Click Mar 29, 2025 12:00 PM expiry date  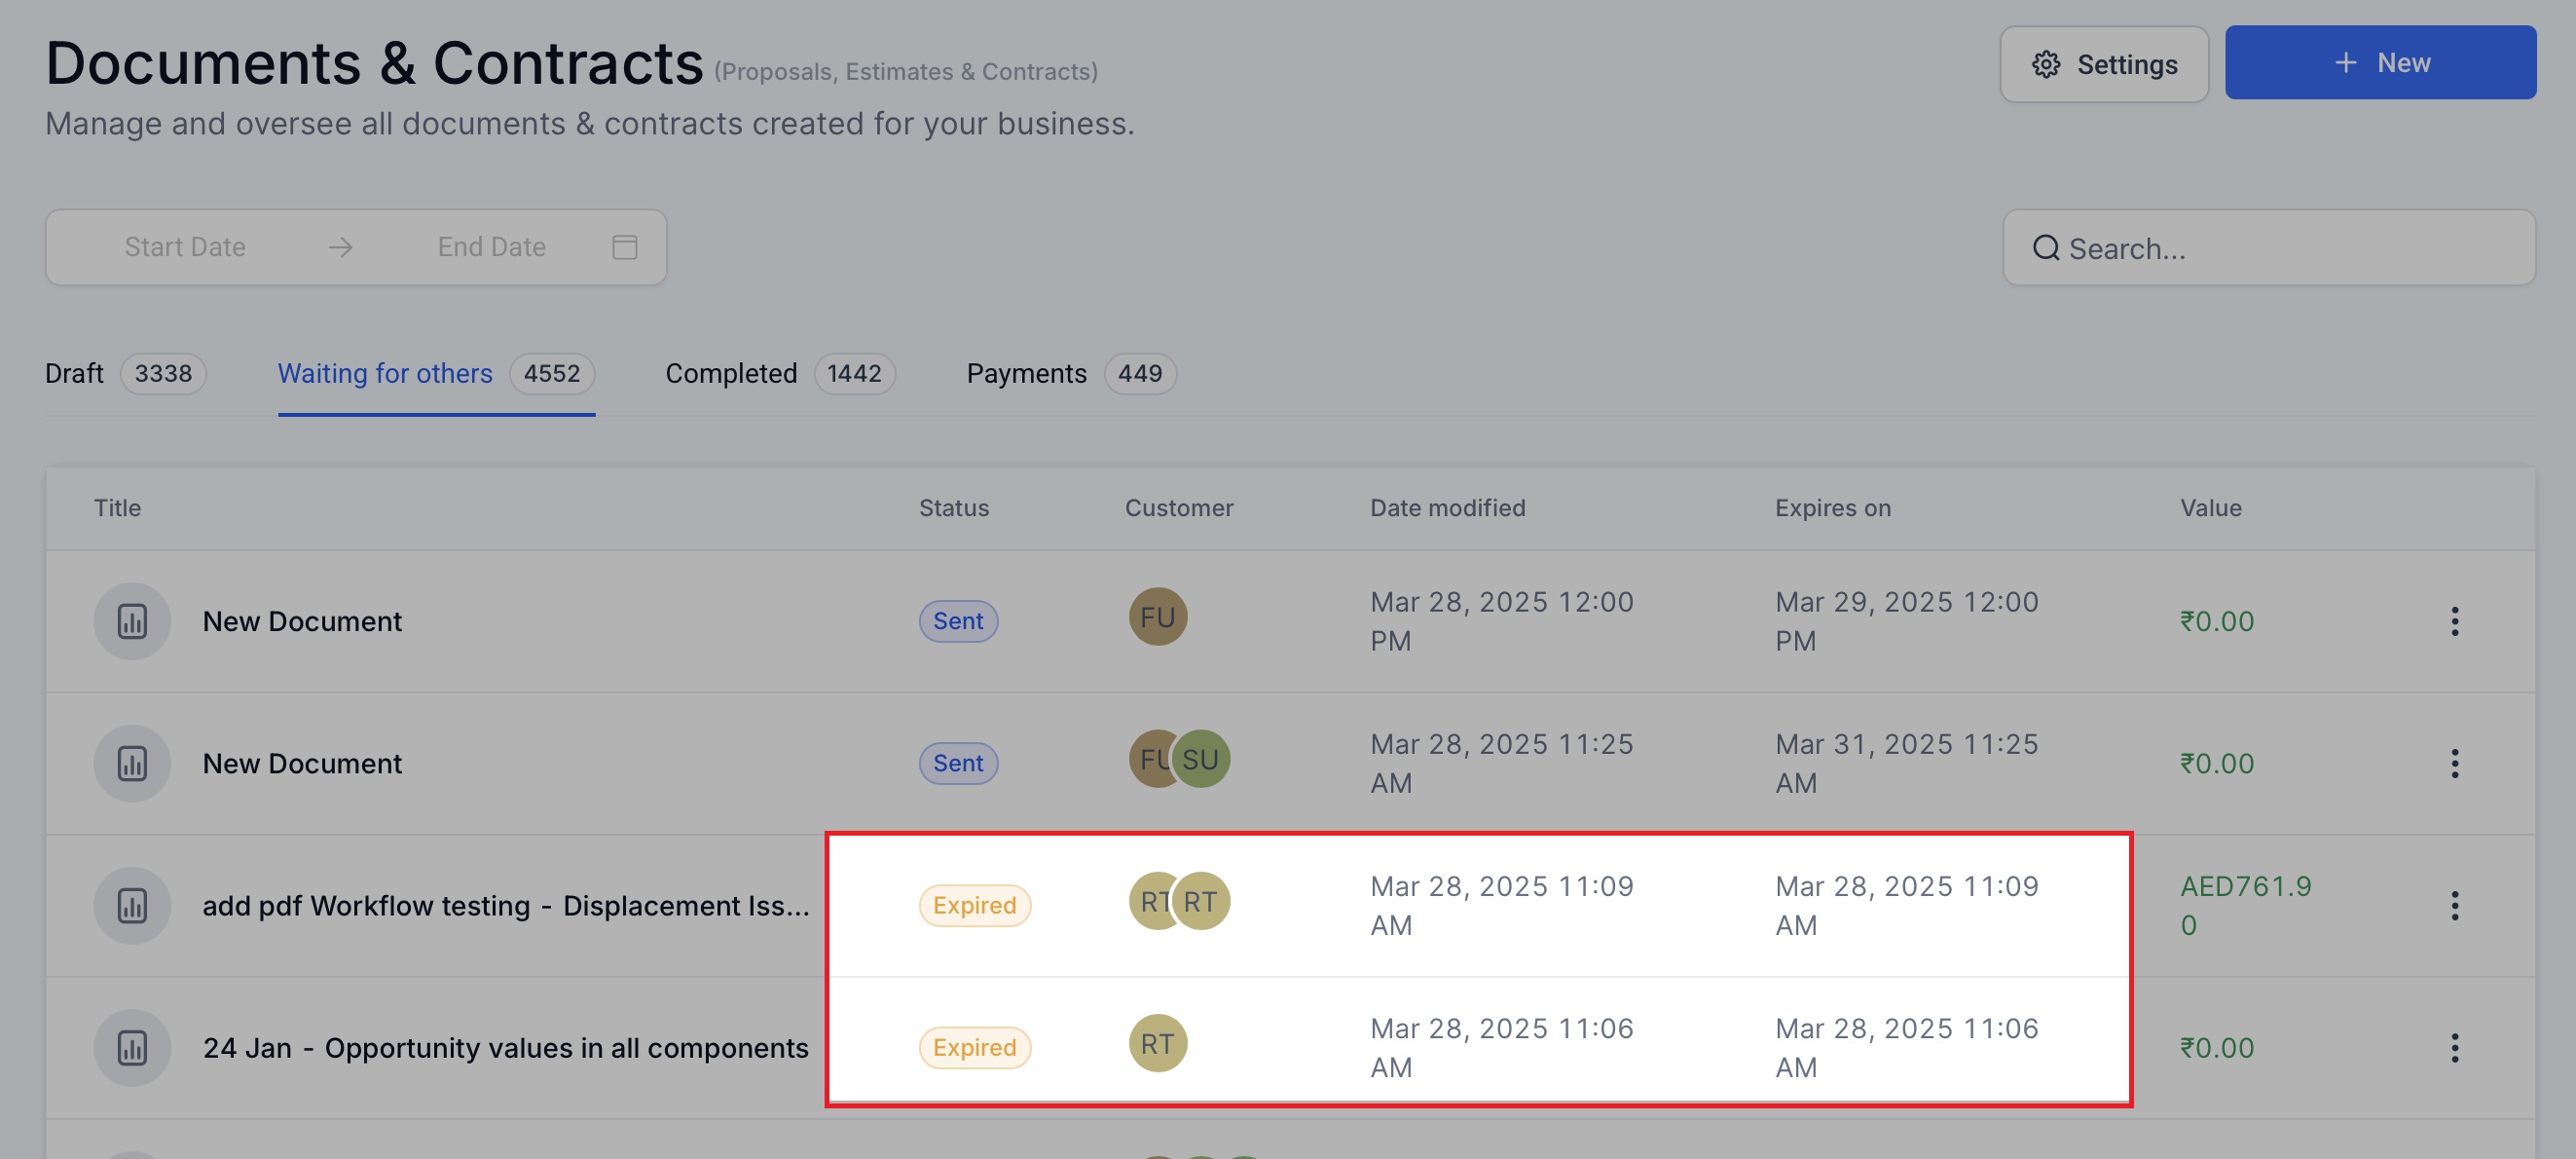[1906, 621]
